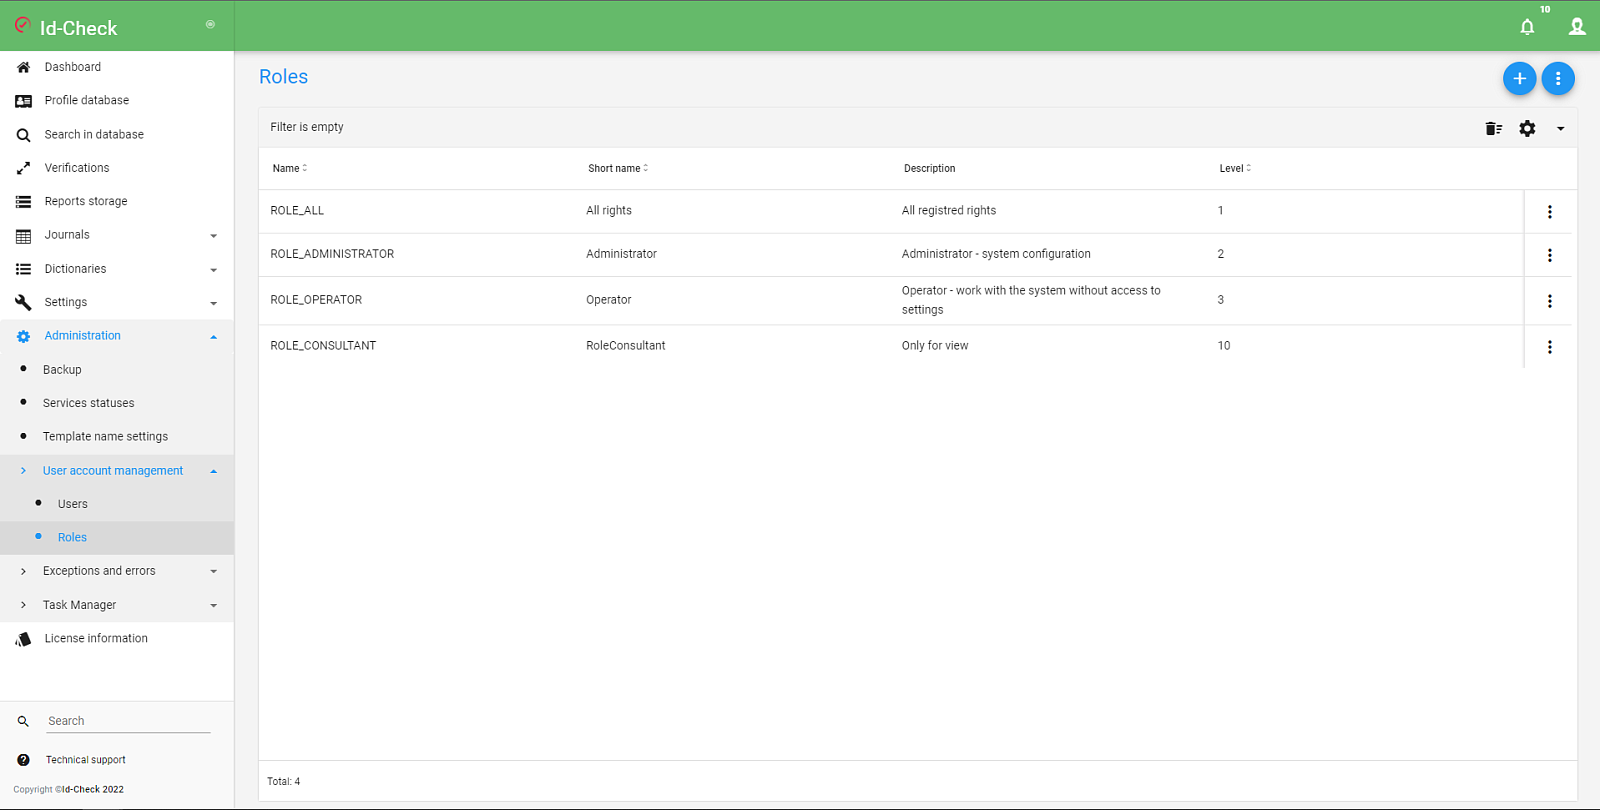The width and height of the screenshot is (1600, 810).
Task: Click the clear filter trash icon
Action: click(x=1494, y=128)
